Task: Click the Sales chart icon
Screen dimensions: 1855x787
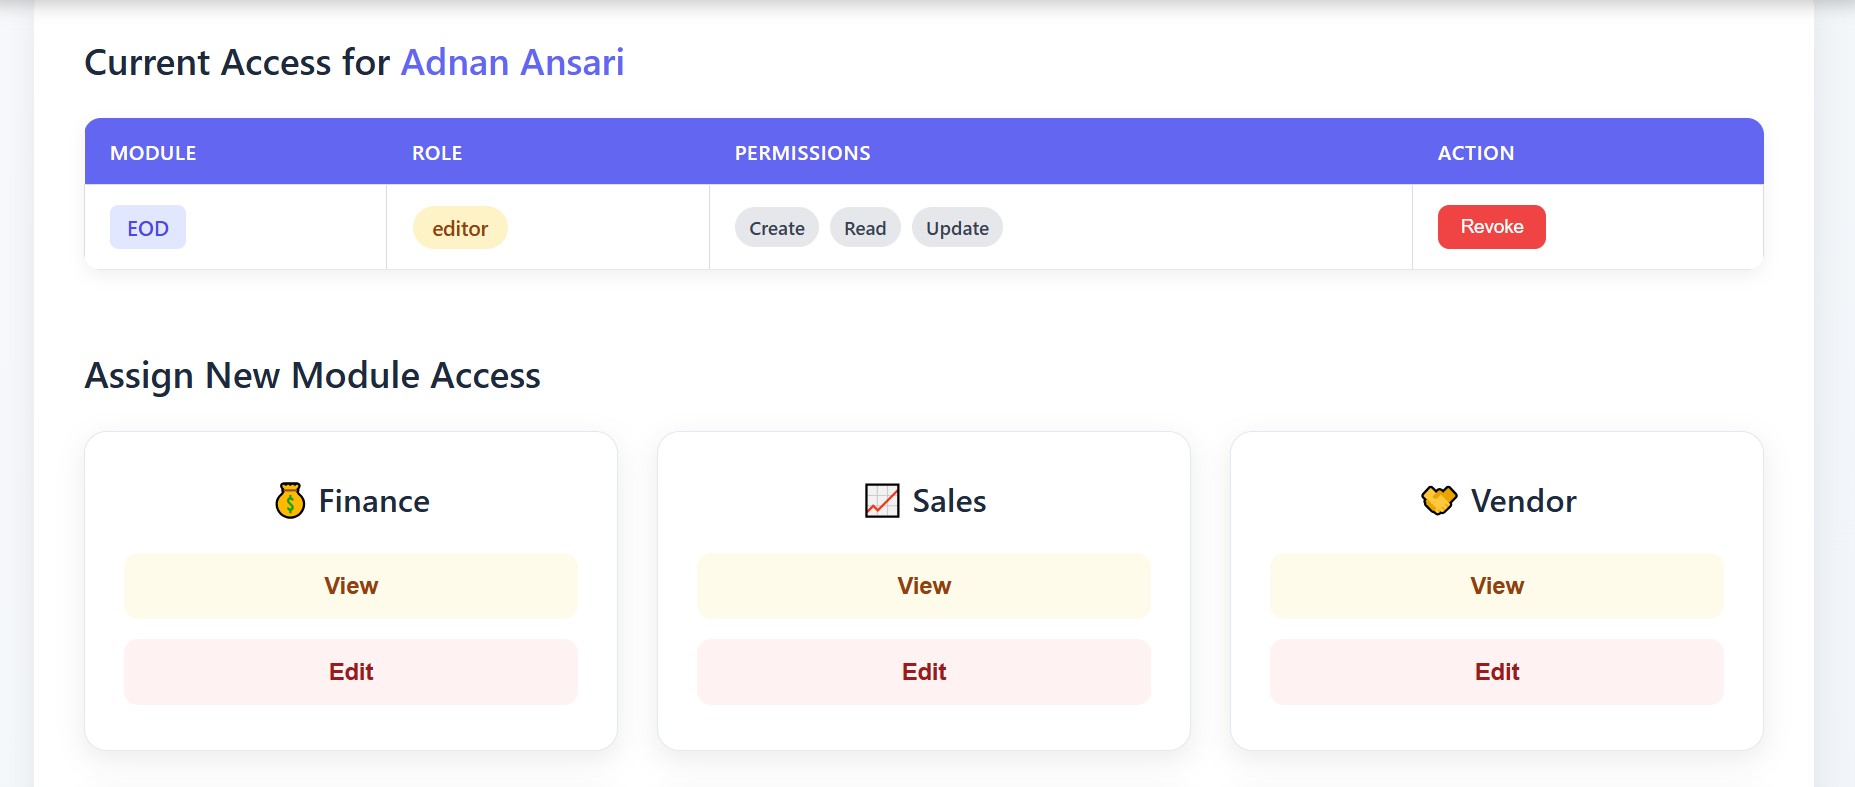Action: tap(882, 500)
